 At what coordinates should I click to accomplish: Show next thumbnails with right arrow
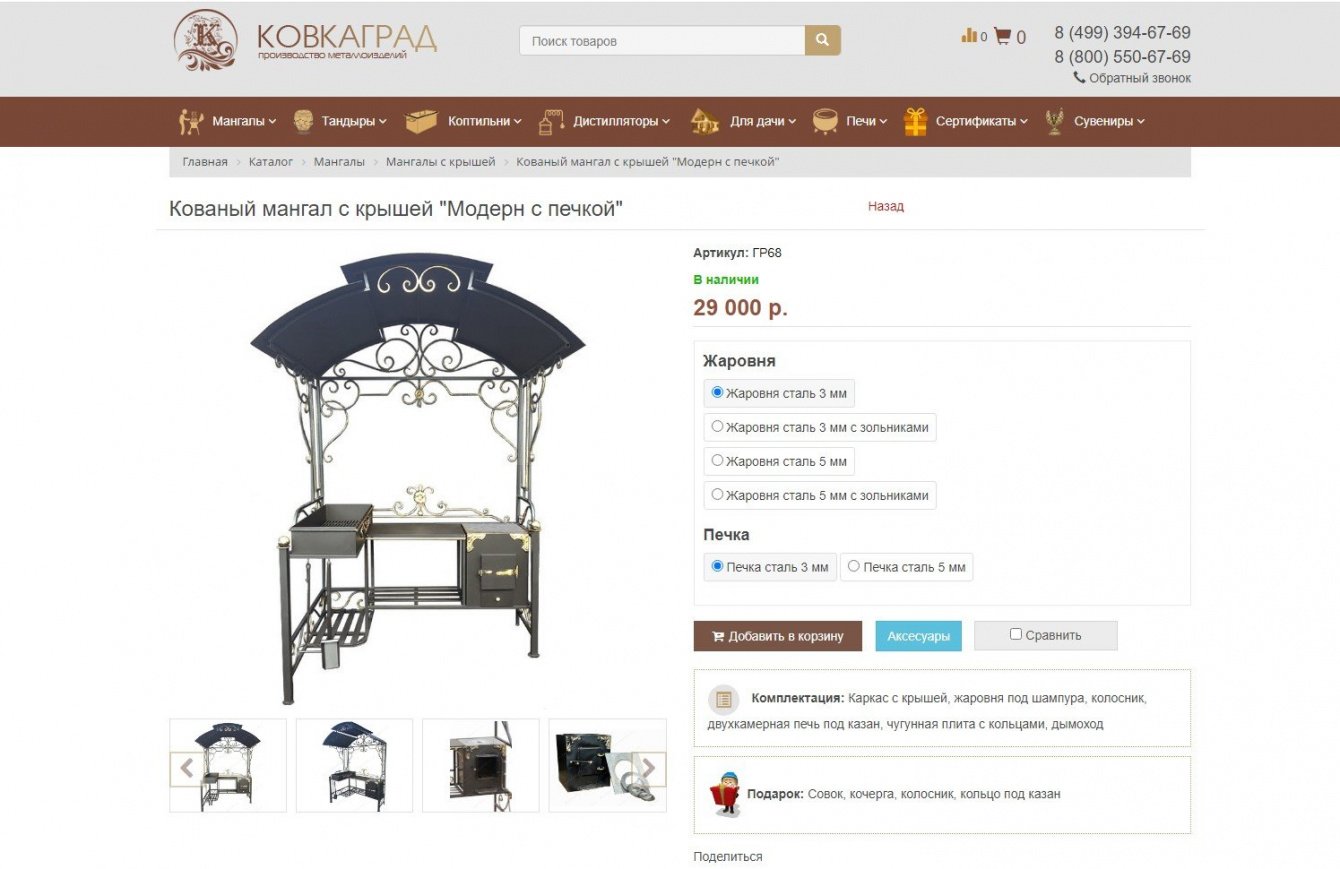[x=648, y=769]
